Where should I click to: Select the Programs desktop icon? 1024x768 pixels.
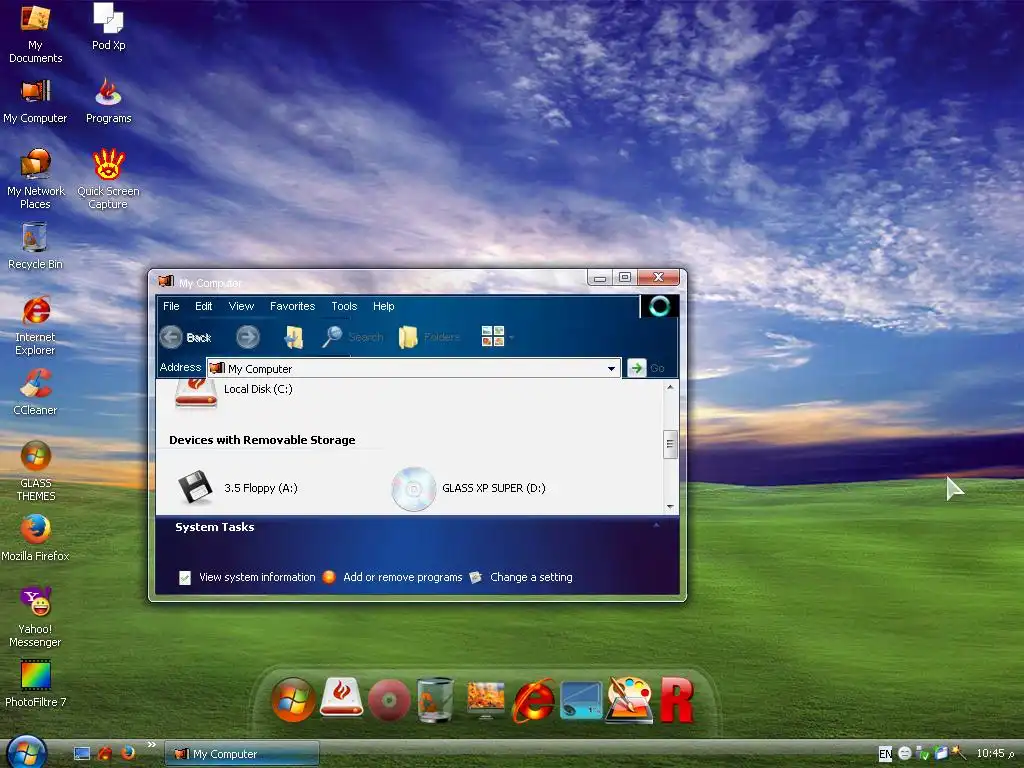click(108, 101)
